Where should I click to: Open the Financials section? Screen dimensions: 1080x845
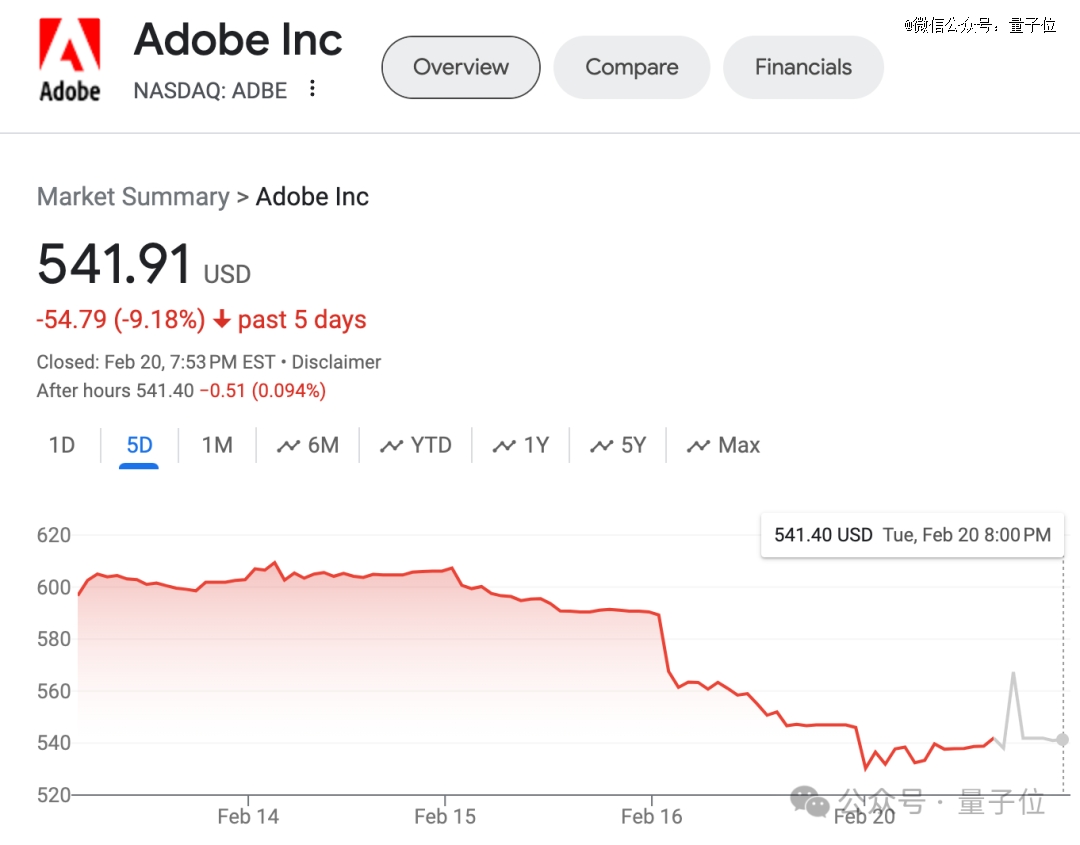[803, 67]
